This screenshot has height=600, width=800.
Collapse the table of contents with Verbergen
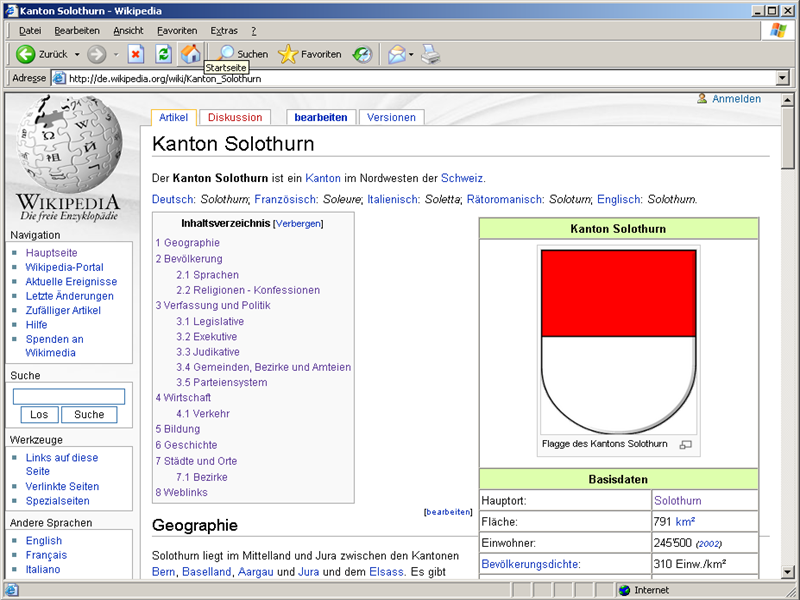pos(298,224)
